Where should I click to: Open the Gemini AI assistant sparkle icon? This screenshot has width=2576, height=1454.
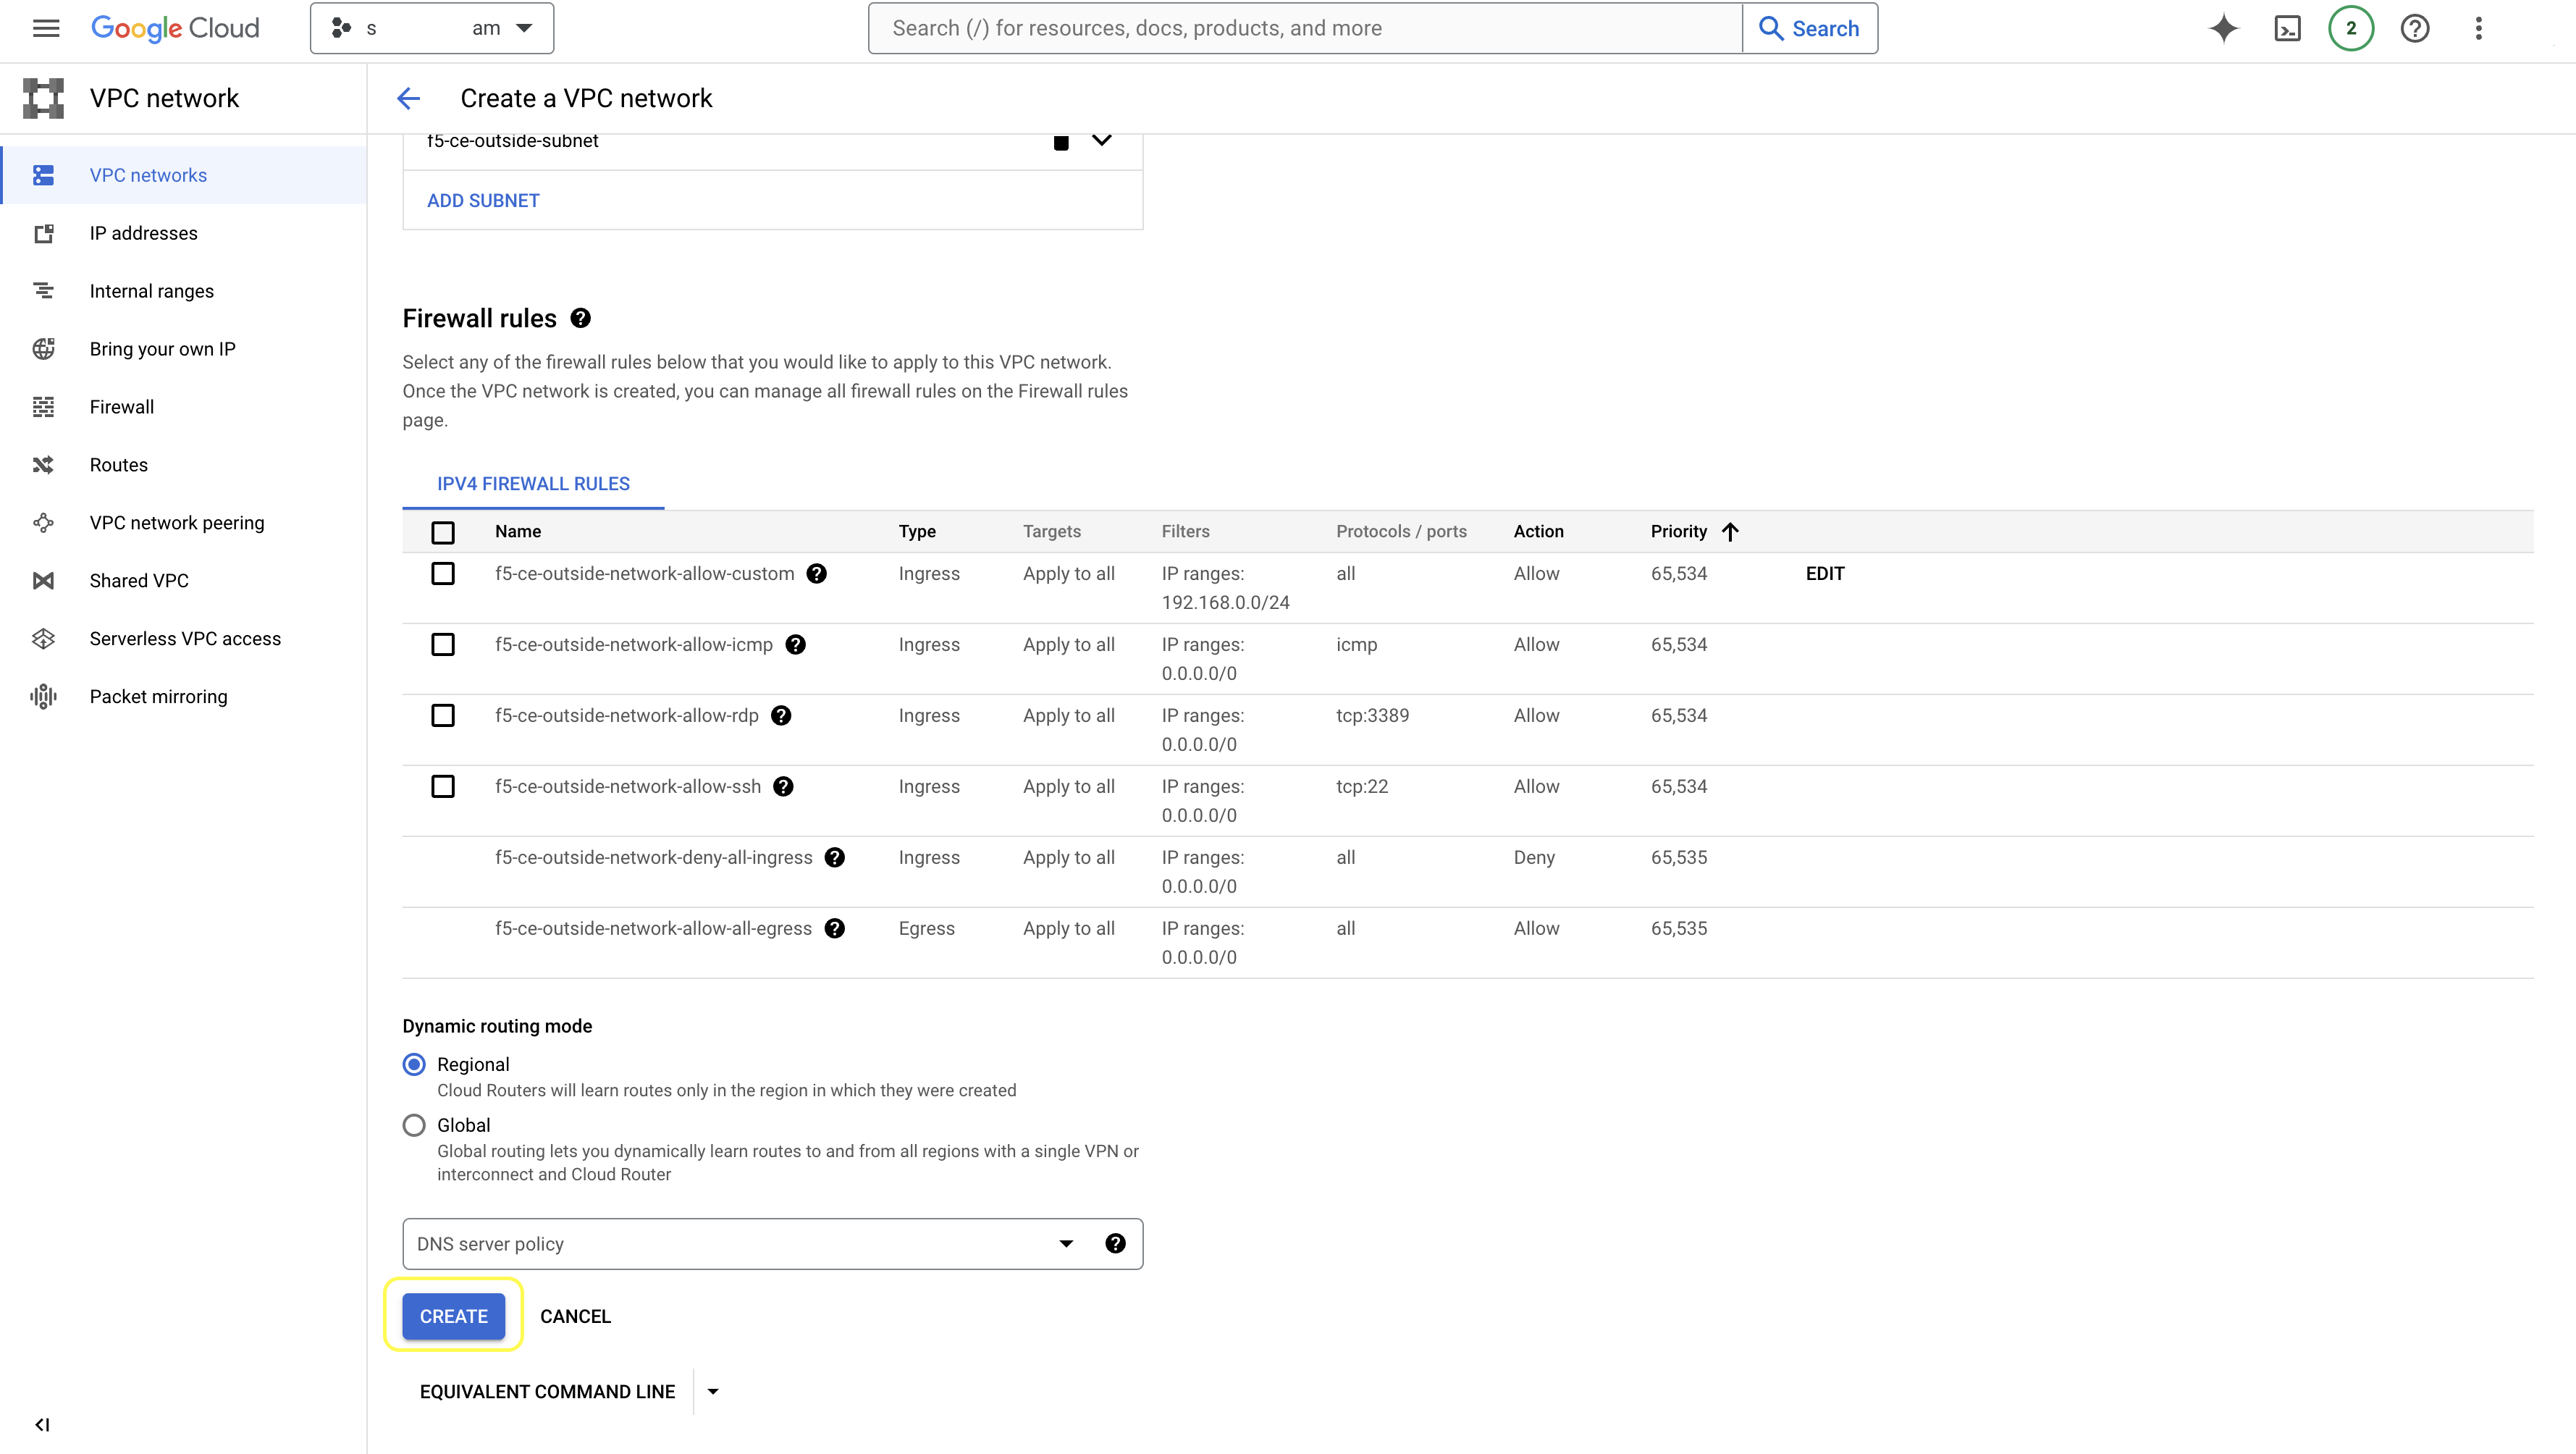click(2223, 28)
